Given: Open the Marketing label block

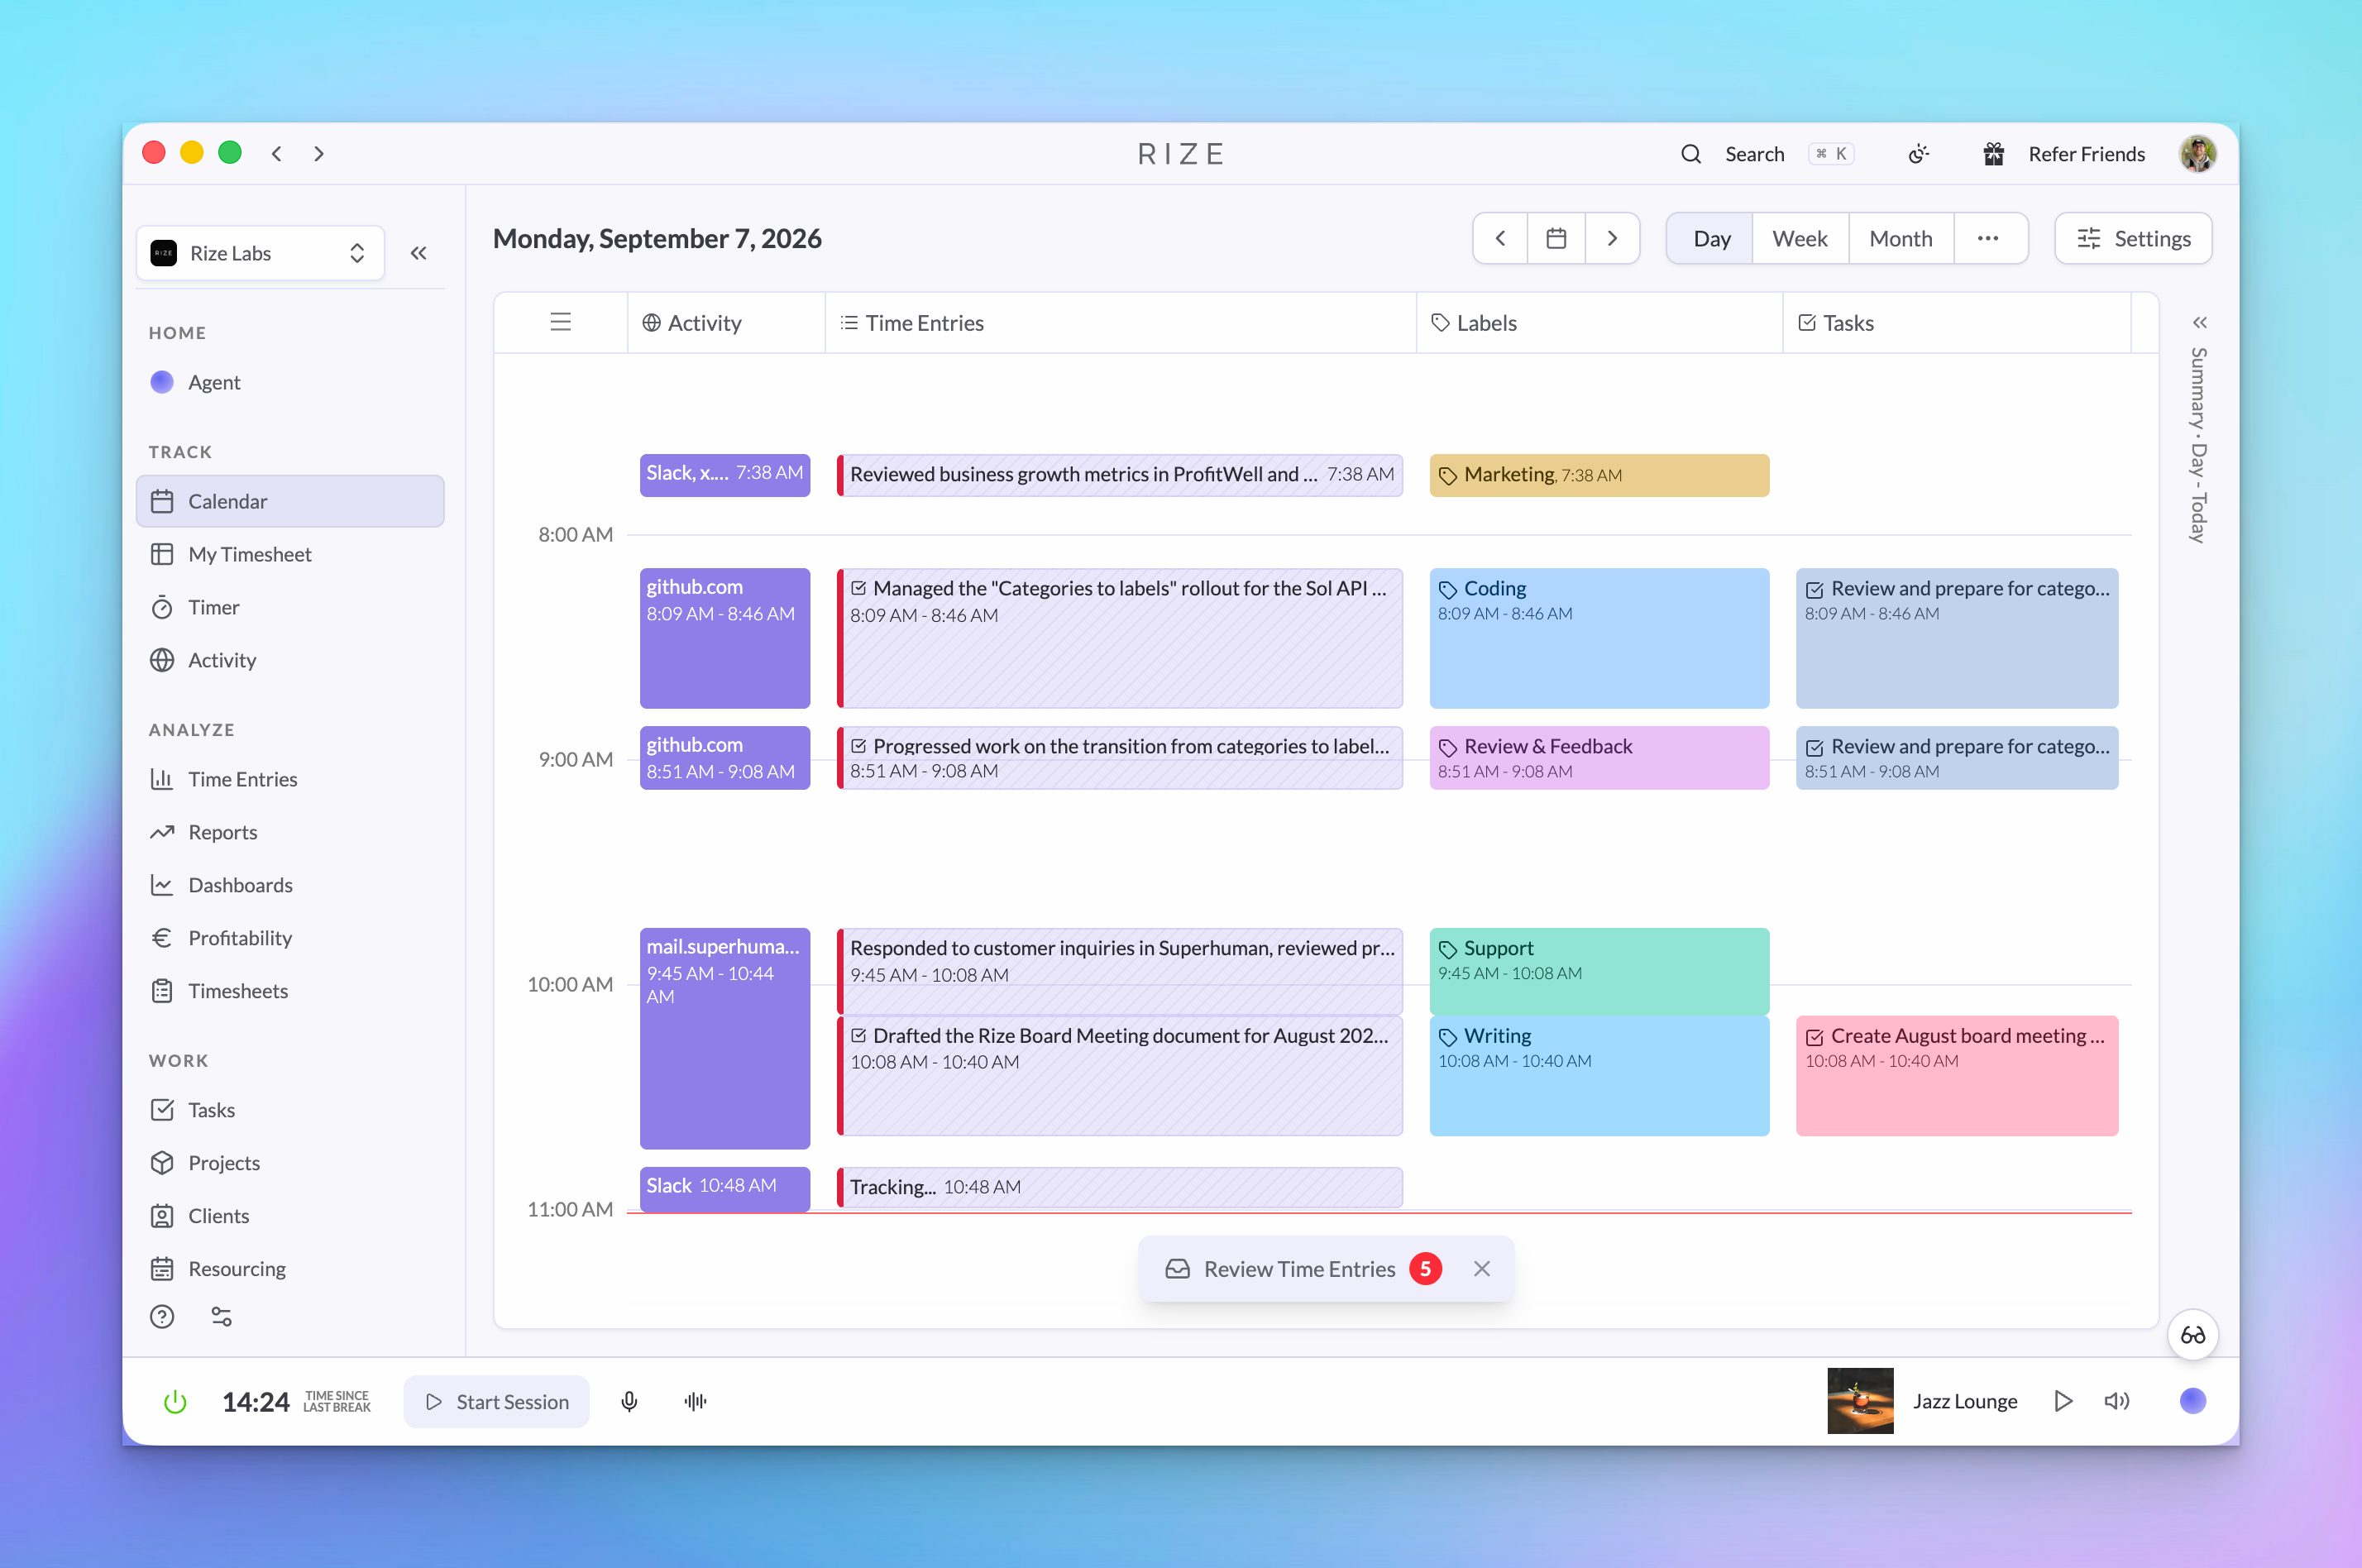Looking at the screenshot, I should point(1599,475).
